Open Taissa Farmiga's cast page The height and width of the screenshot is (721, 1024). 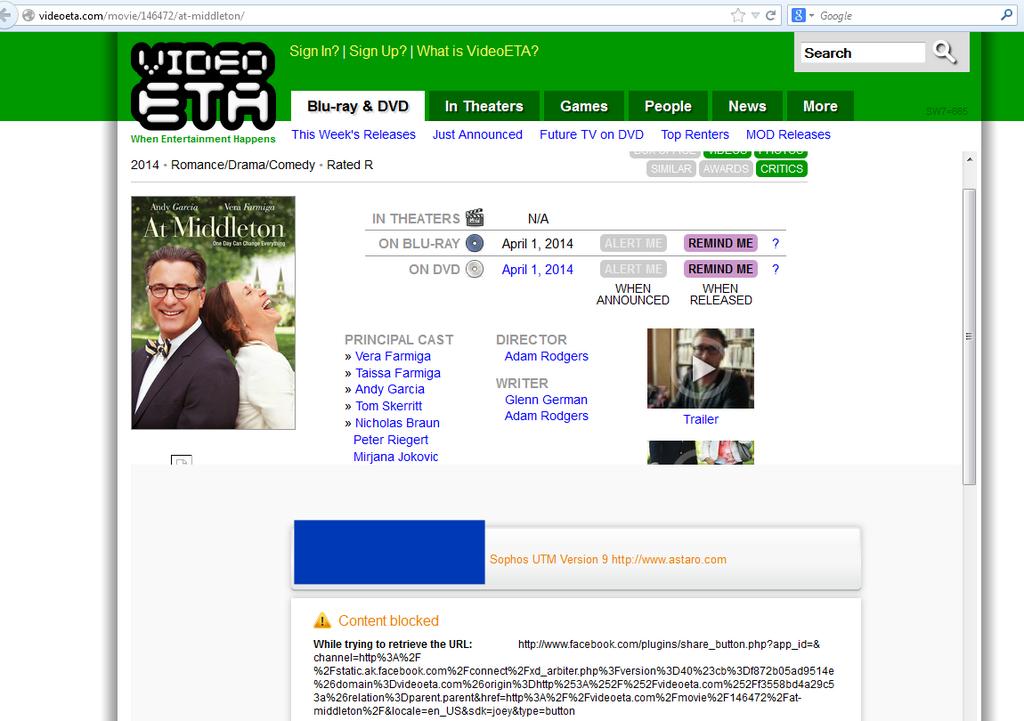click(x=398, y=373)
